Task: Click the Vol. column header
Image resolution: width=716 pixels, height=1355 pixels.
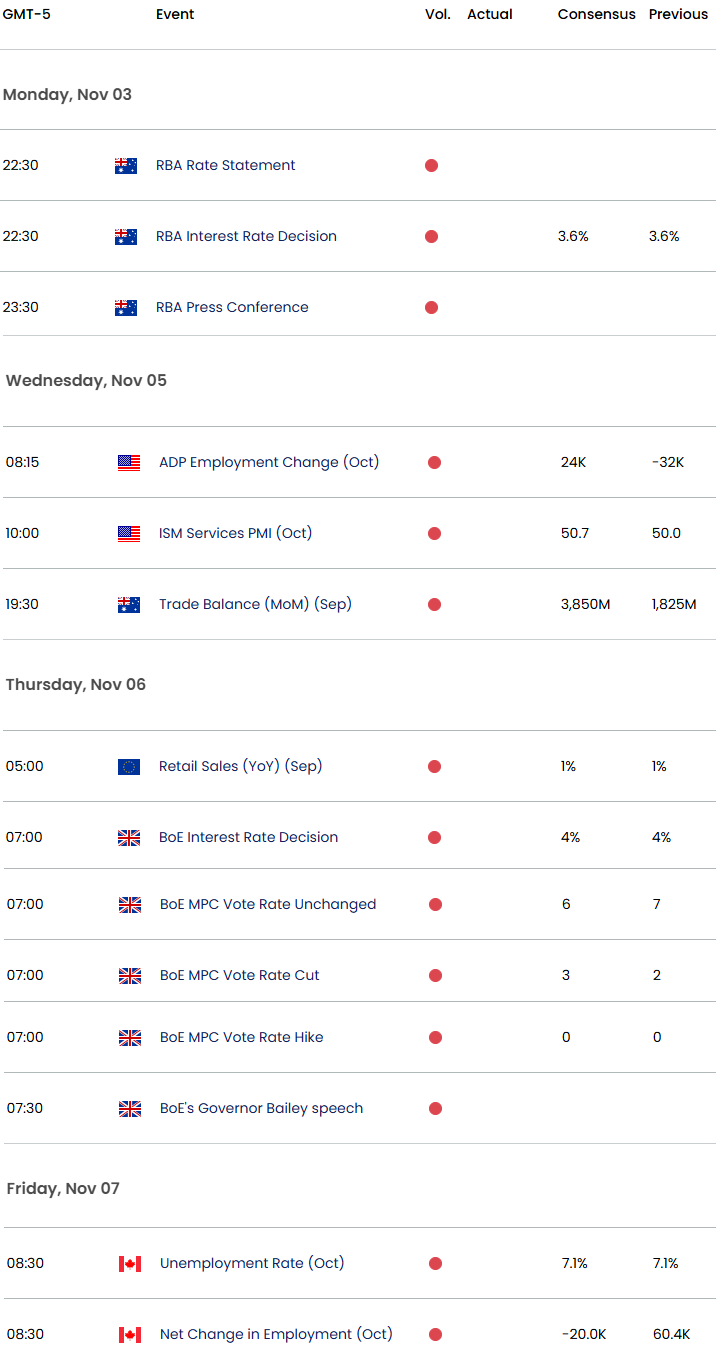Action: [x=438, y=15]
